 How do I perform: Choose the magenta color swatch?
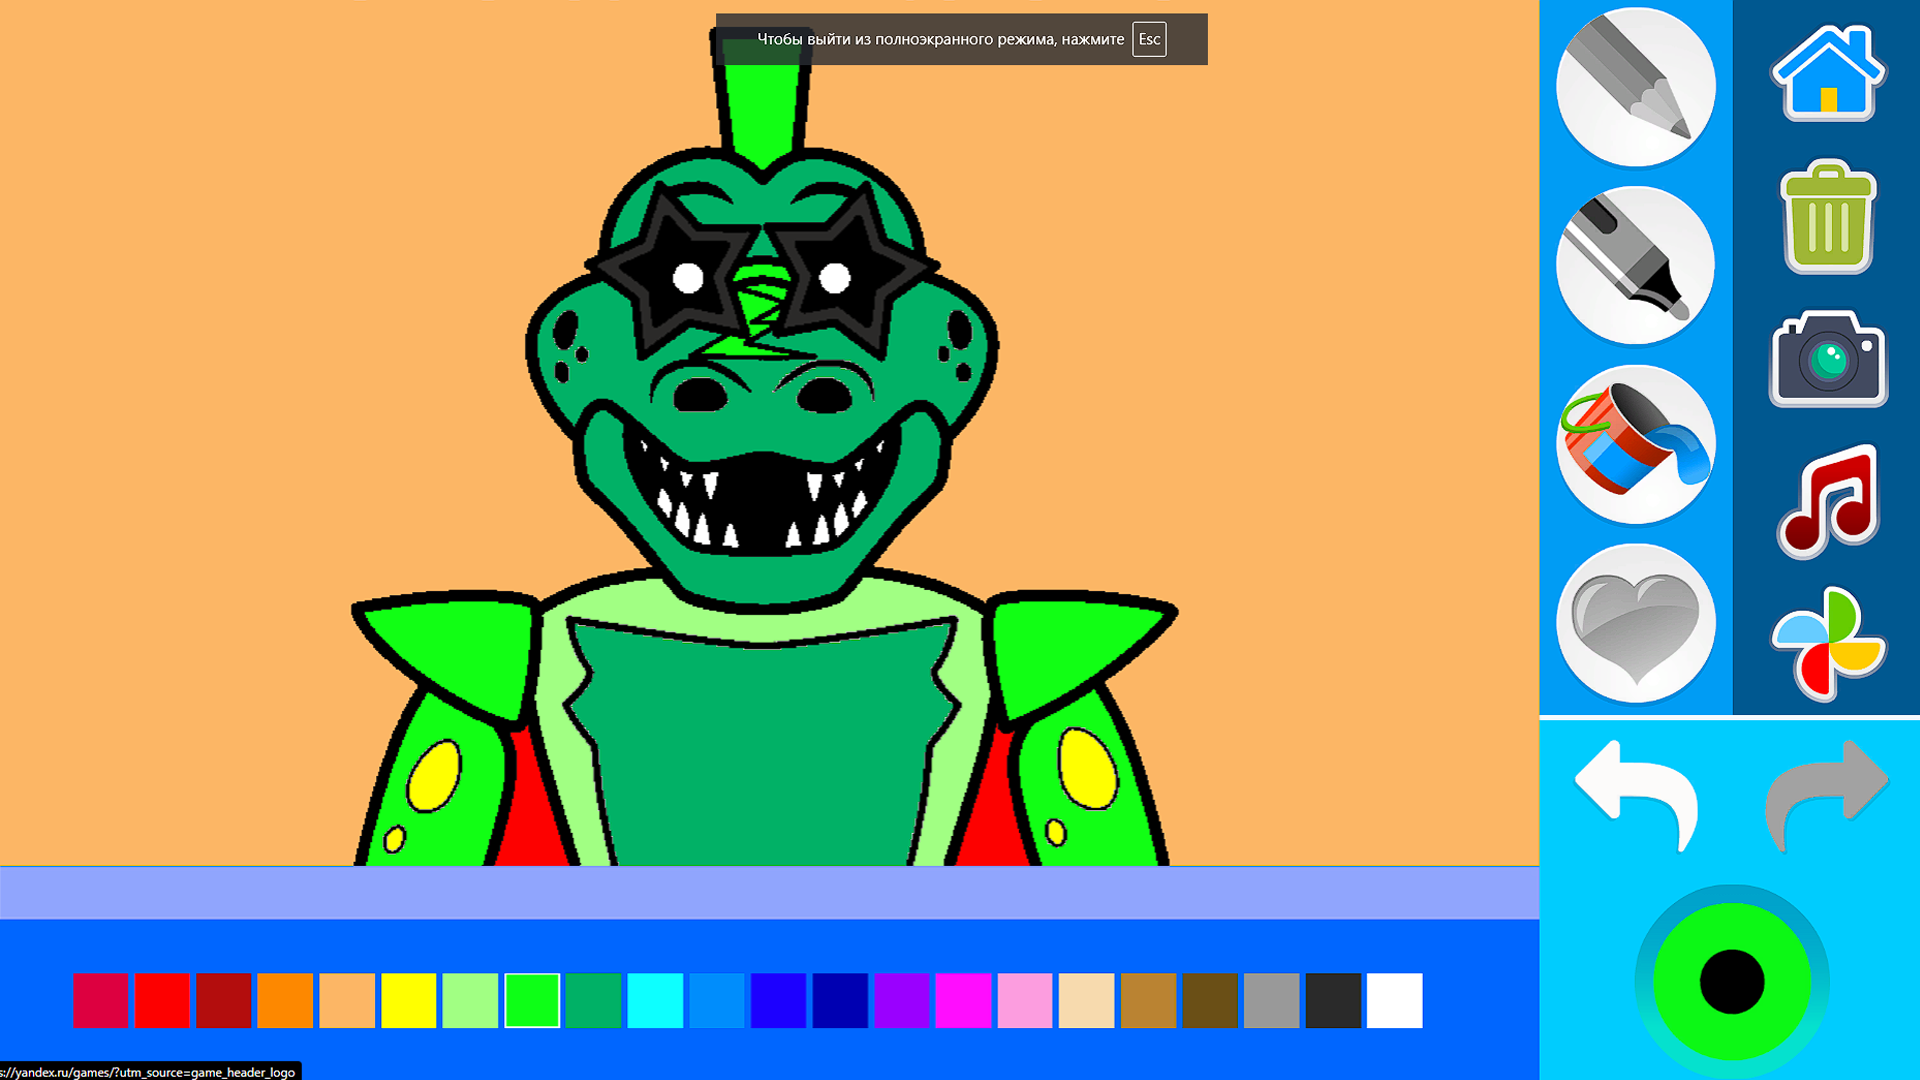(964, 1000)
